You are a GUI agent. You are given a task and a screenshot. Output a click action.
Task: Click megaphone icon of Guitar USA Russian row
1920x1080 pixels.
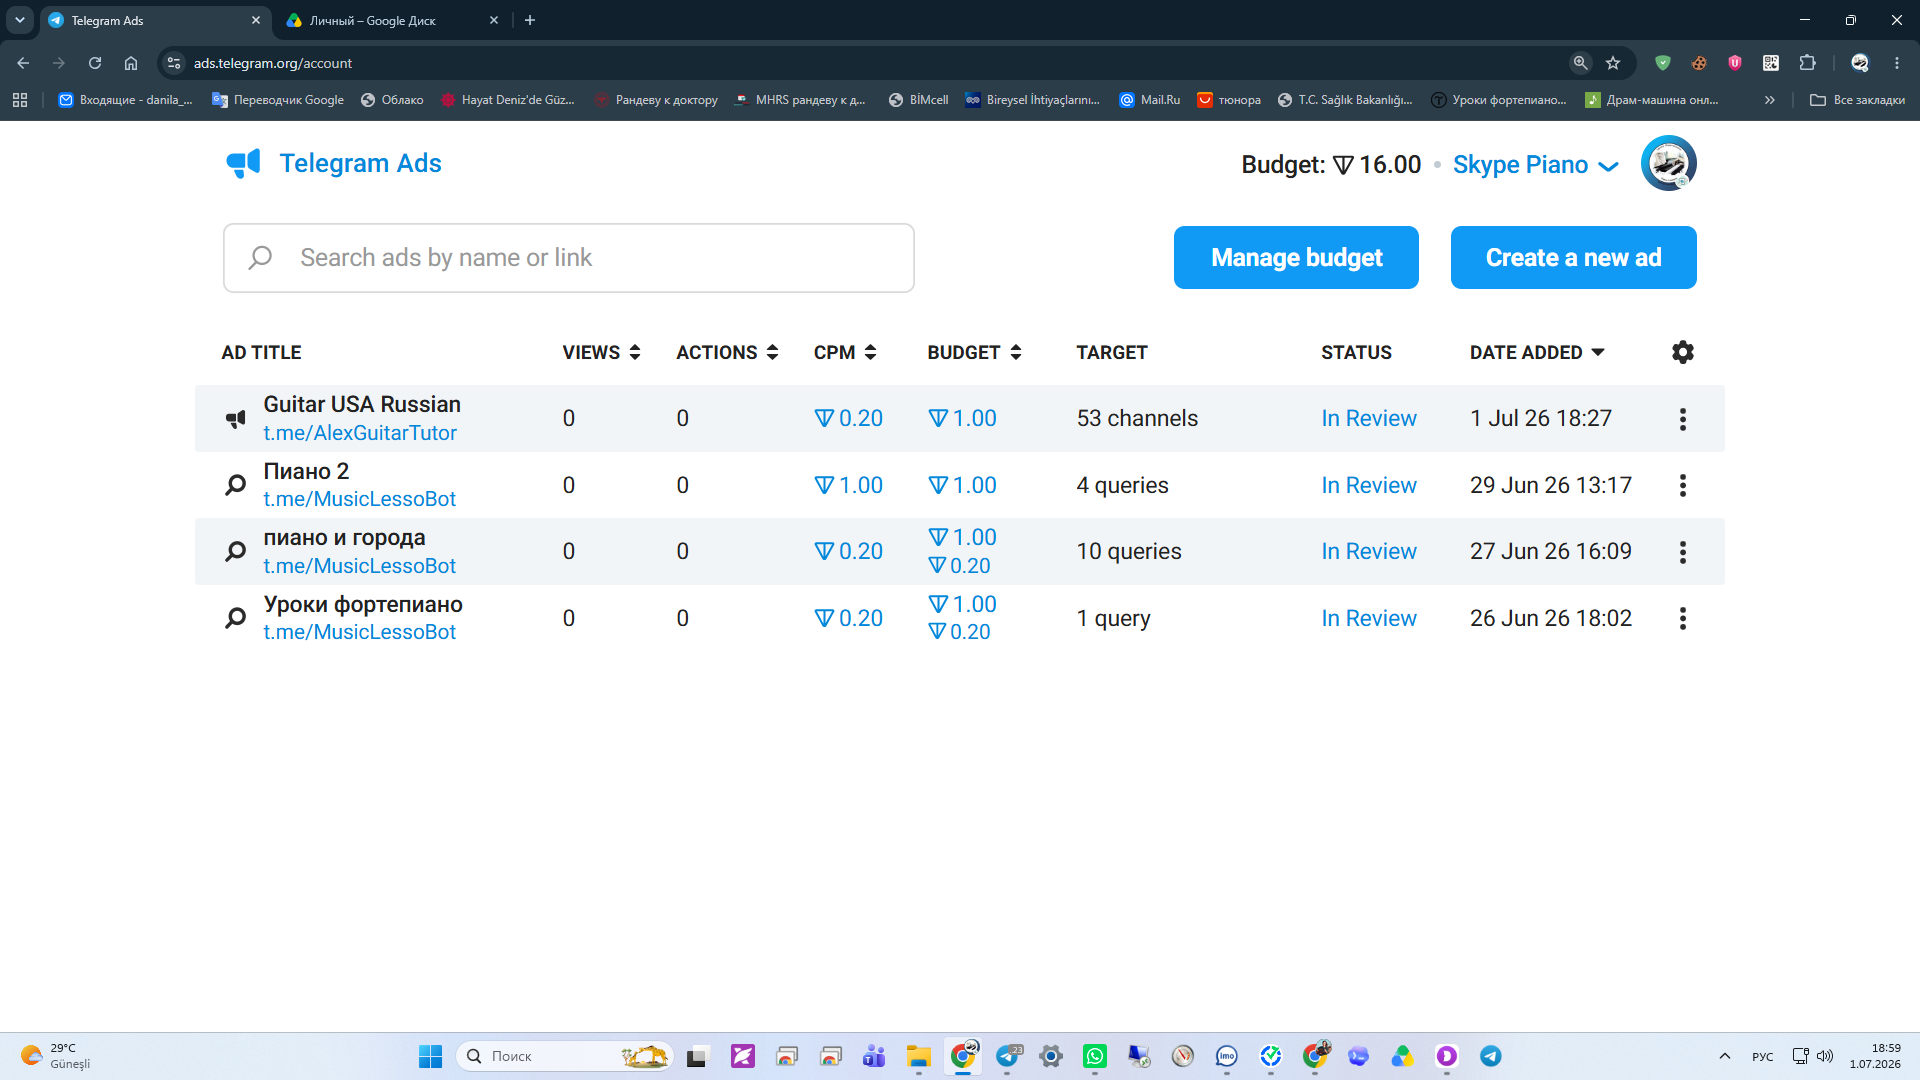[x=236, y=419]
